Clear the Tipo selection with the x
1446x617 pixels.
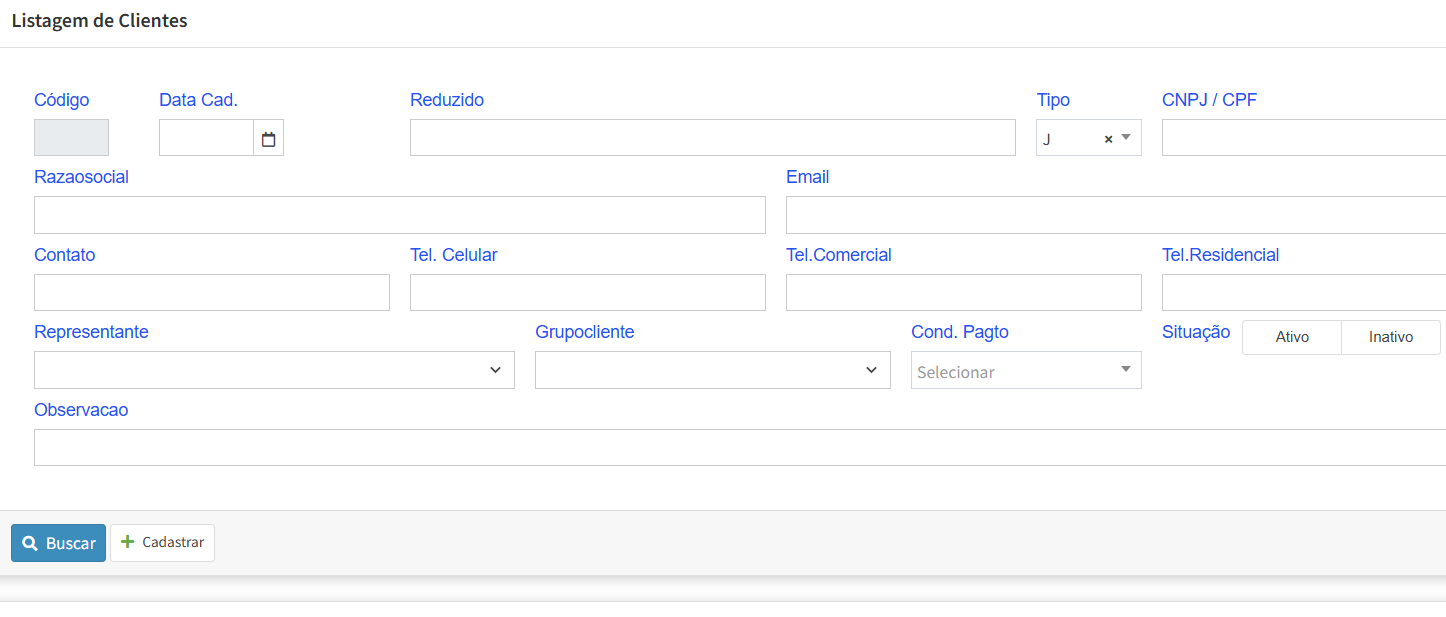(x=1108, y=139)
